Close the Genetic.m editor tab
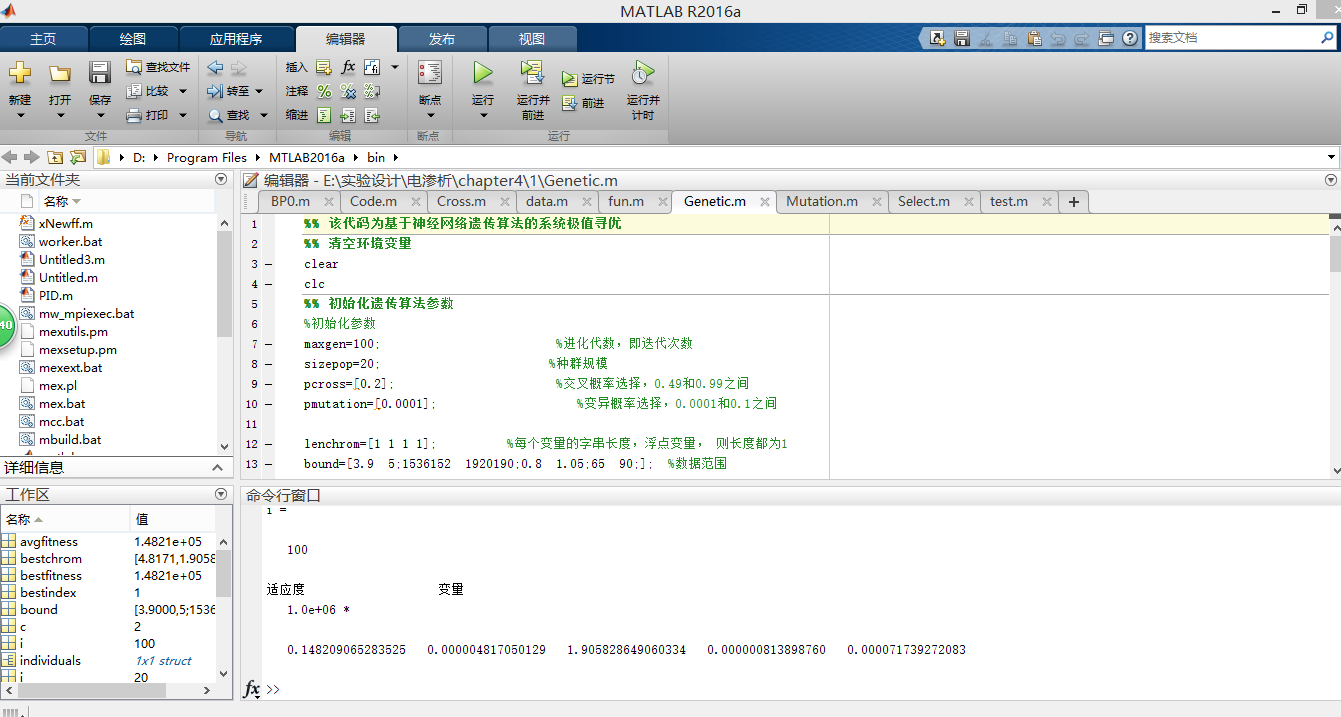This screenshot has height=717, width=1341. point(764,202)
